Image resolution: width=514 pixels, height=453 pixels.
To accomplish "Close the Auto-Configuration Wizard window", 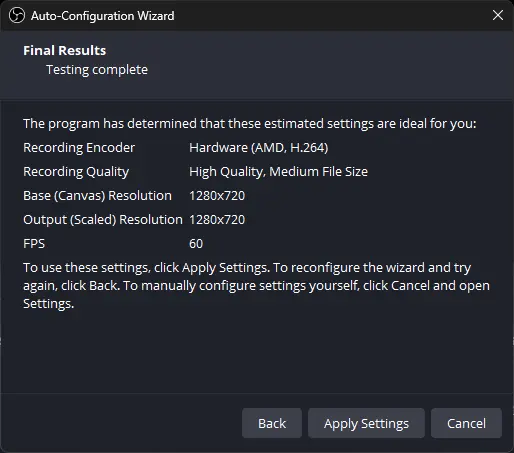I will pos(498,15).
